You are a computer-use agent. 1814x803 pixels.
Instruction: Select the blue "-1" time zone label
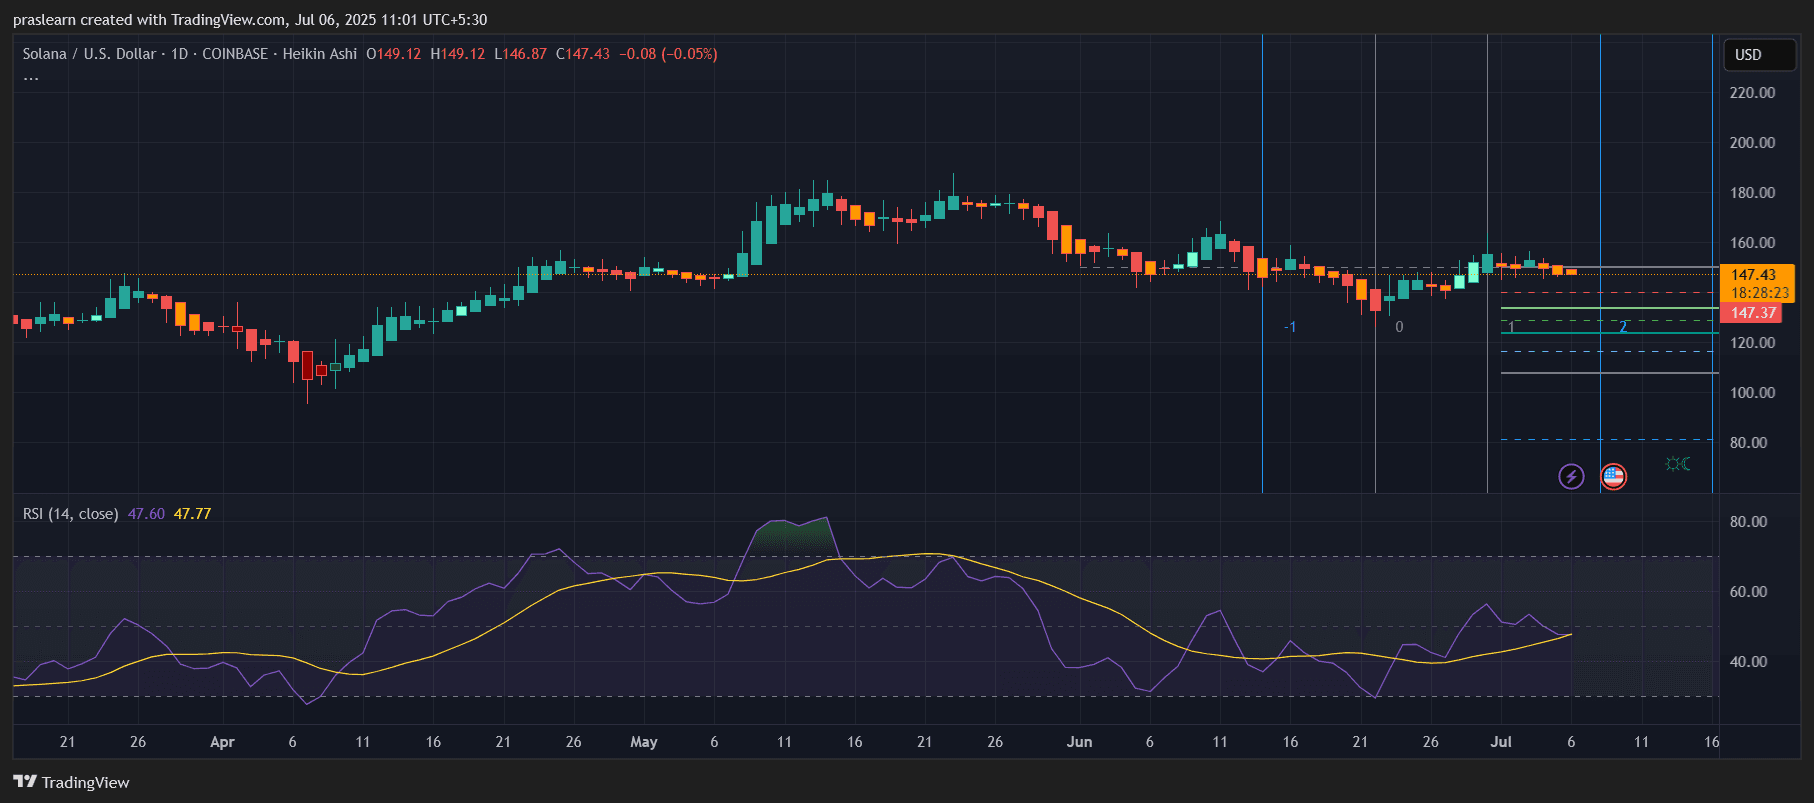[x=1290, y=327]
